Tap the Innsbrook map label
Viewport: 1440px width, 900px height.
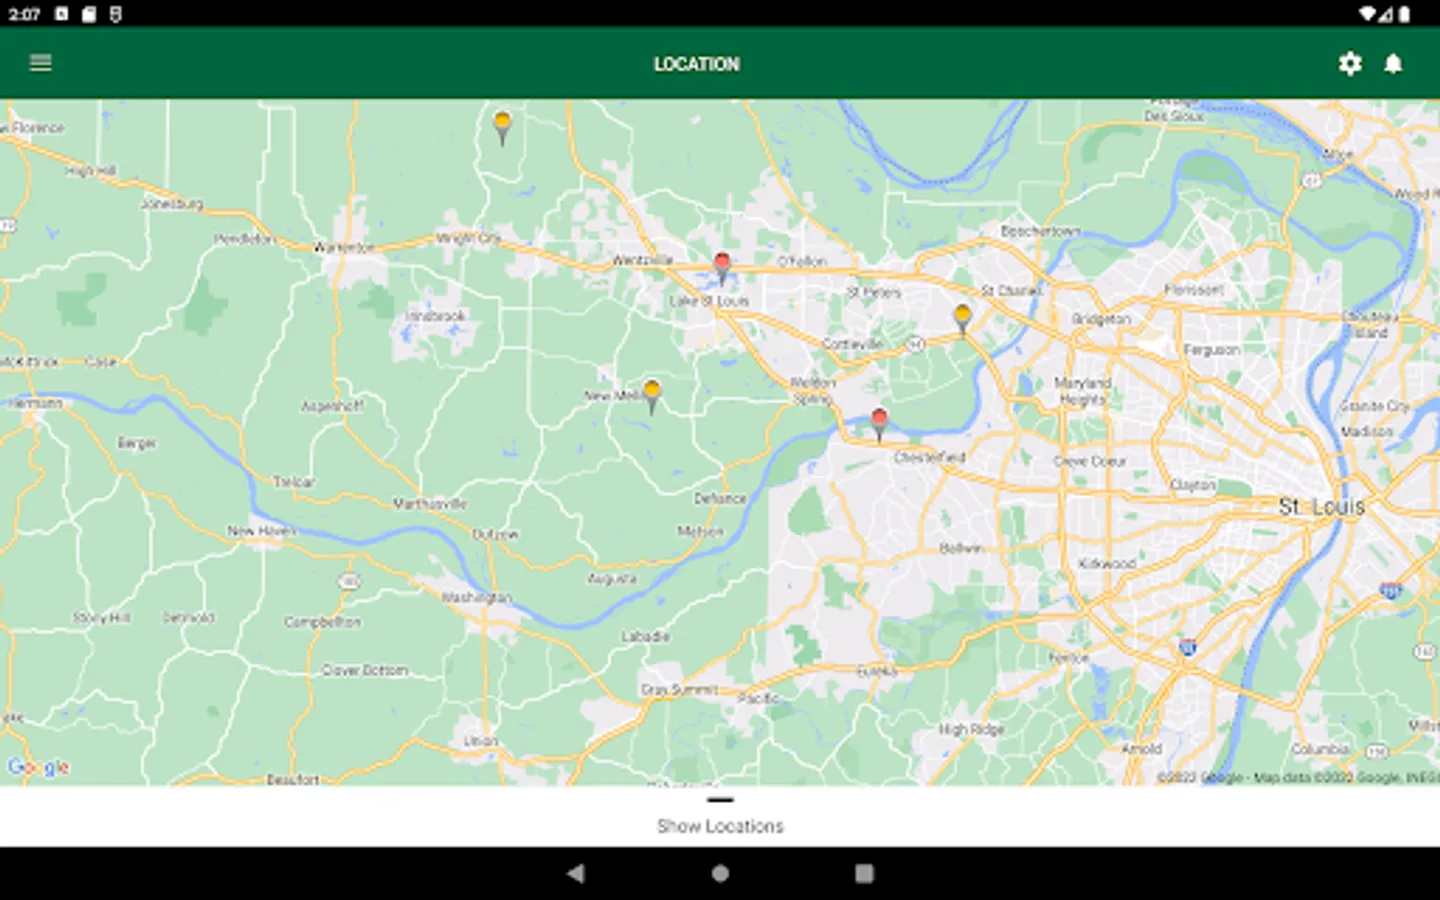436,316
